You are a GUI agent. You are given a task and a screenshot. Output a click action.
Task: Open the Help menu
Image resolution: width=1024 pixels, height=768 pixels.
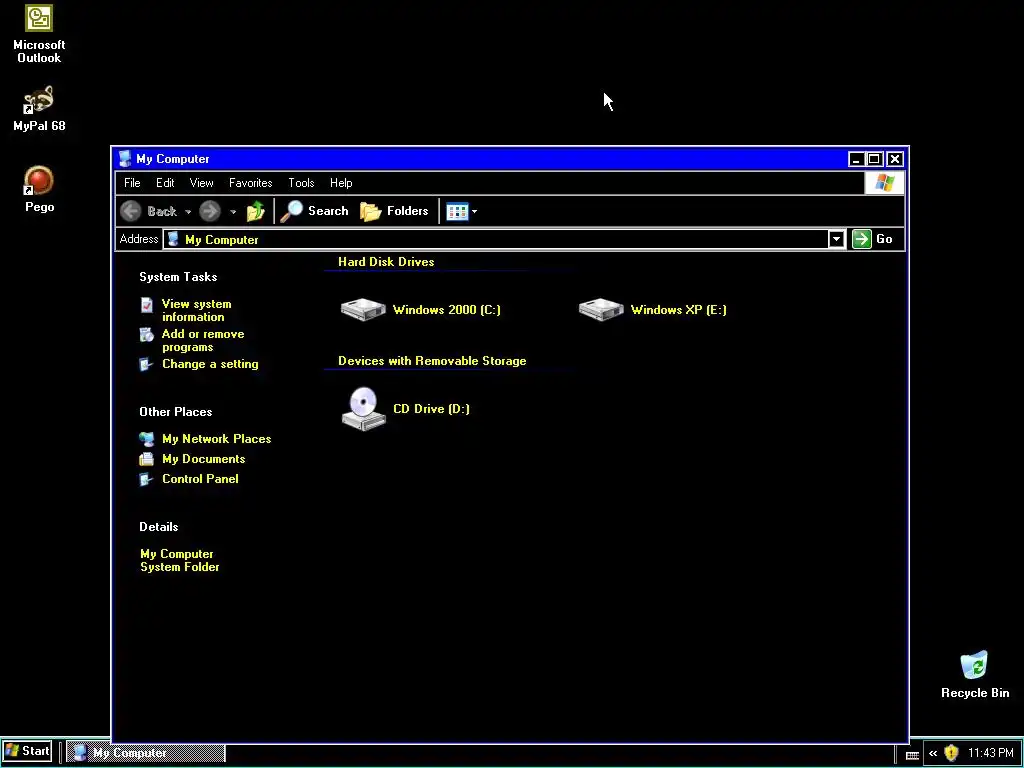point(341,183)
